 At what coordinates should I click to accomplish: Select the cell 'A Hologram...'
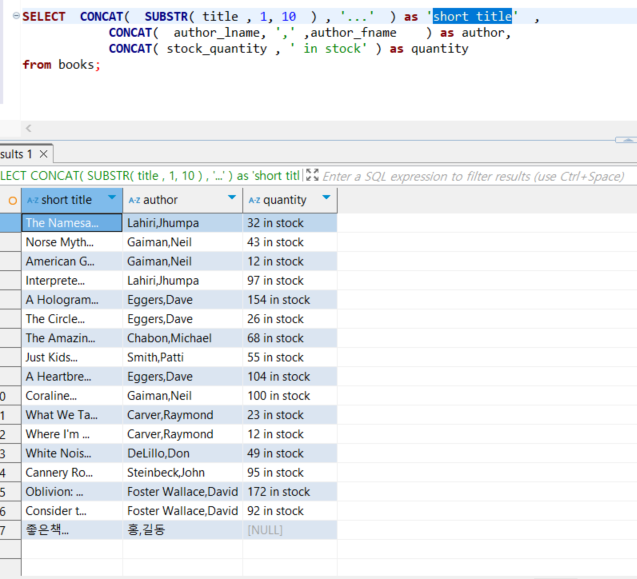pos(72,300)
